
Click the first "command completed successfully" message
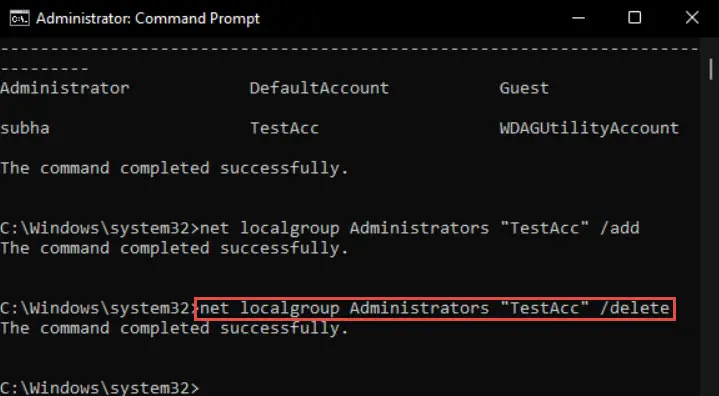(174, 168)
